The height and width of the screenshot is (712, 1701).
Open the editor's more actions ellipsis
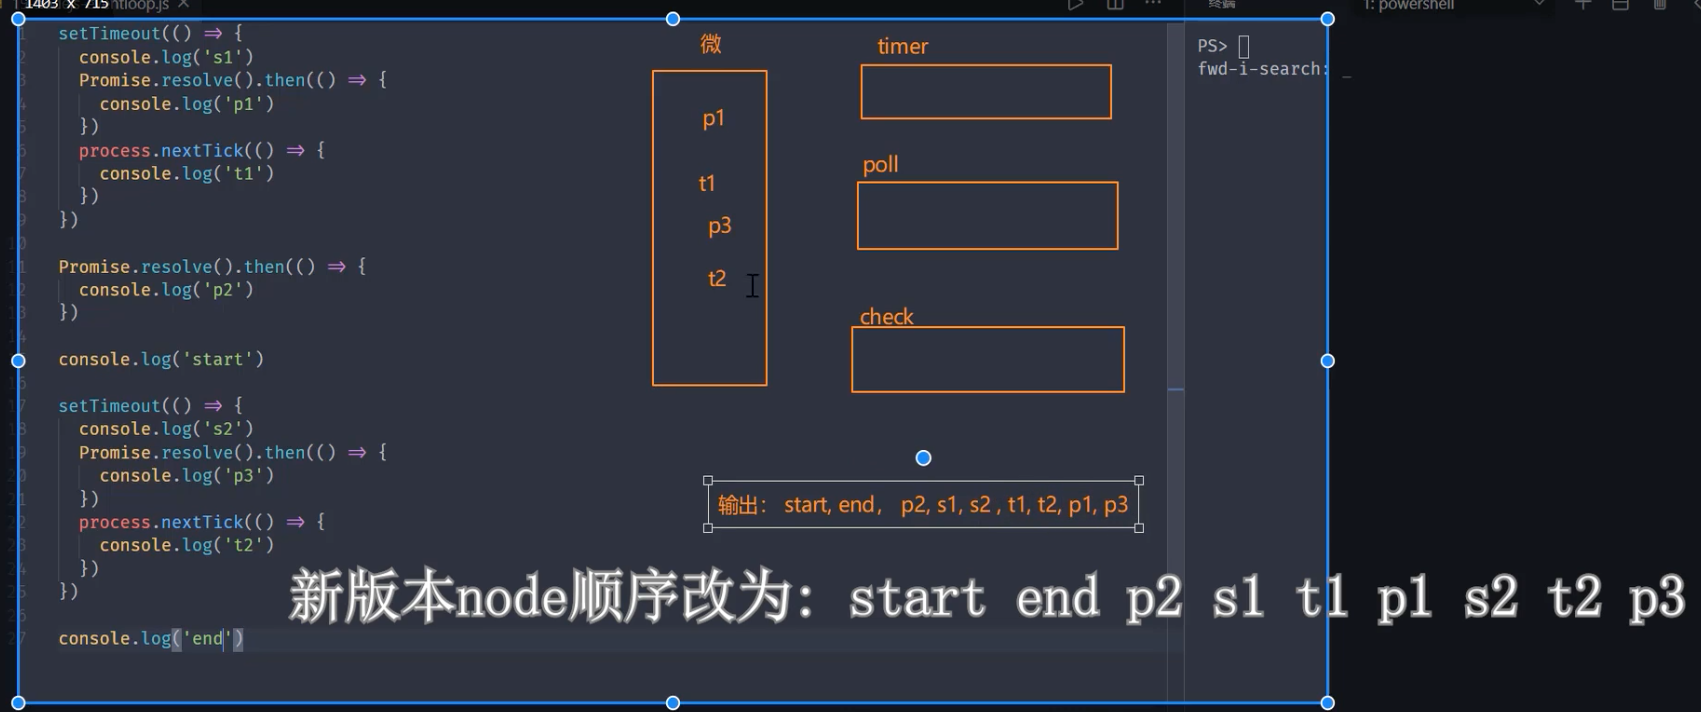click(1153, 4)
